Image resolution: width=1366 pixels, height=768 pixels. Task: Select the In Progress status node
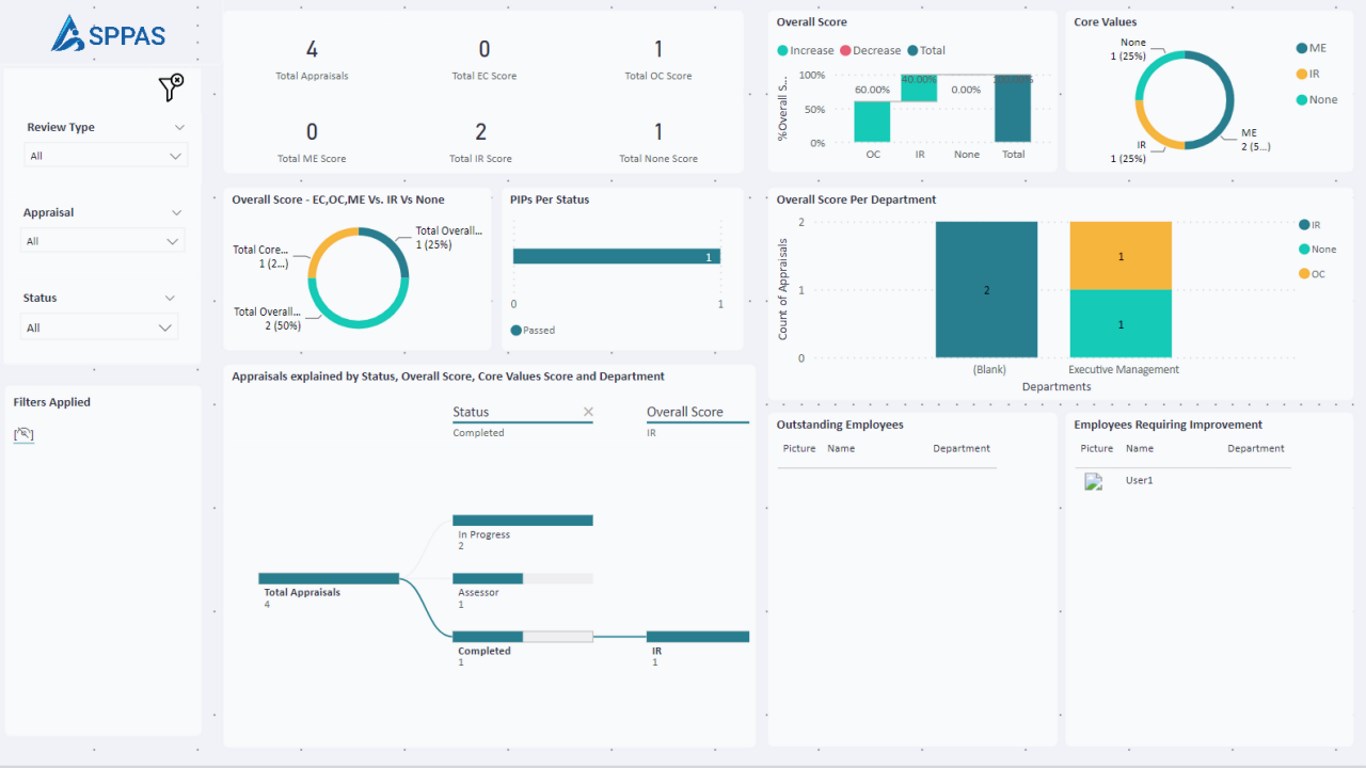click(x=523, y=520)
